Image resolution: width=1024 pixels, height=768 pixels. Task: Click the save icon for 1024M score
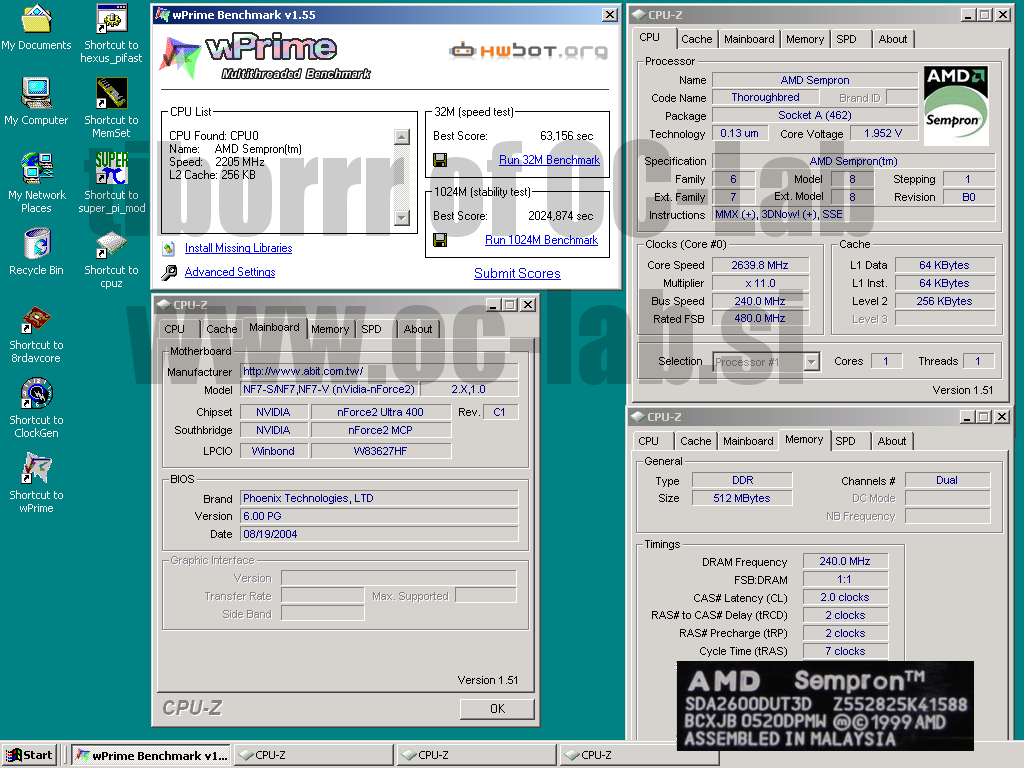440,240
